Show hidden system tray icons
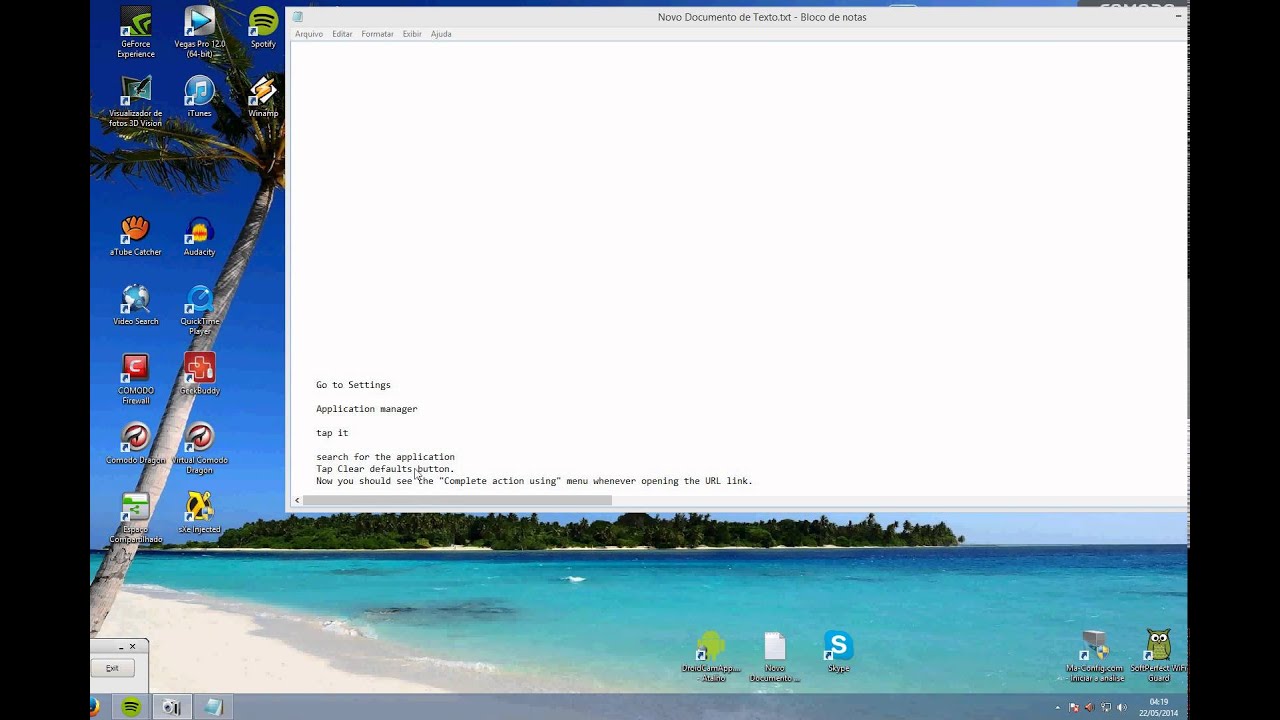The image size is (1280, 720). pyautogui.click(x=1058, y=708)
